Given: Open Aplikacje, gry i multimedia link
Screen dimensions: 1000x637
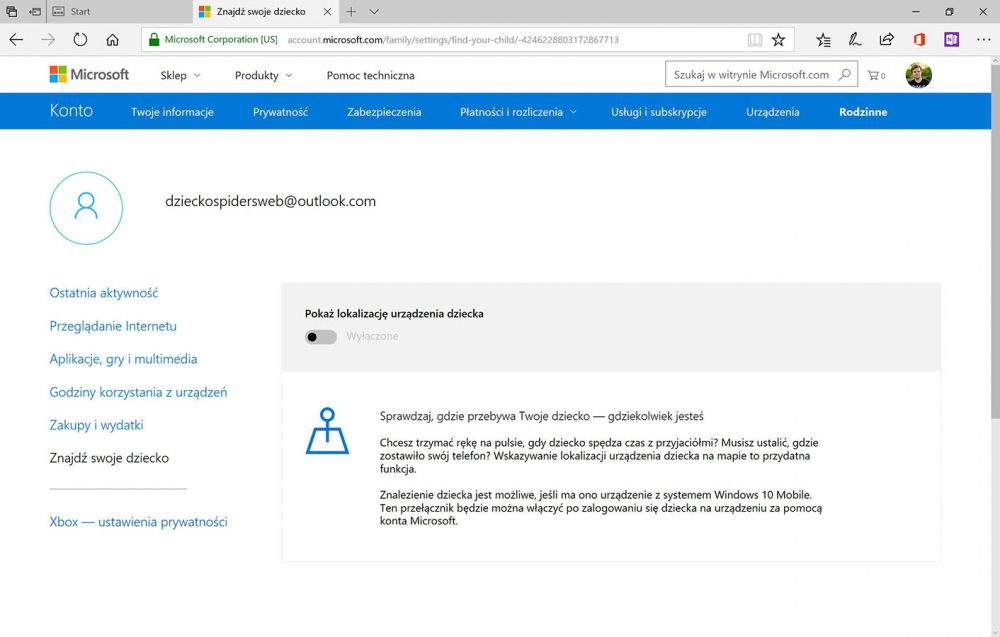Looking at the screenshot, I should point(123,359).
